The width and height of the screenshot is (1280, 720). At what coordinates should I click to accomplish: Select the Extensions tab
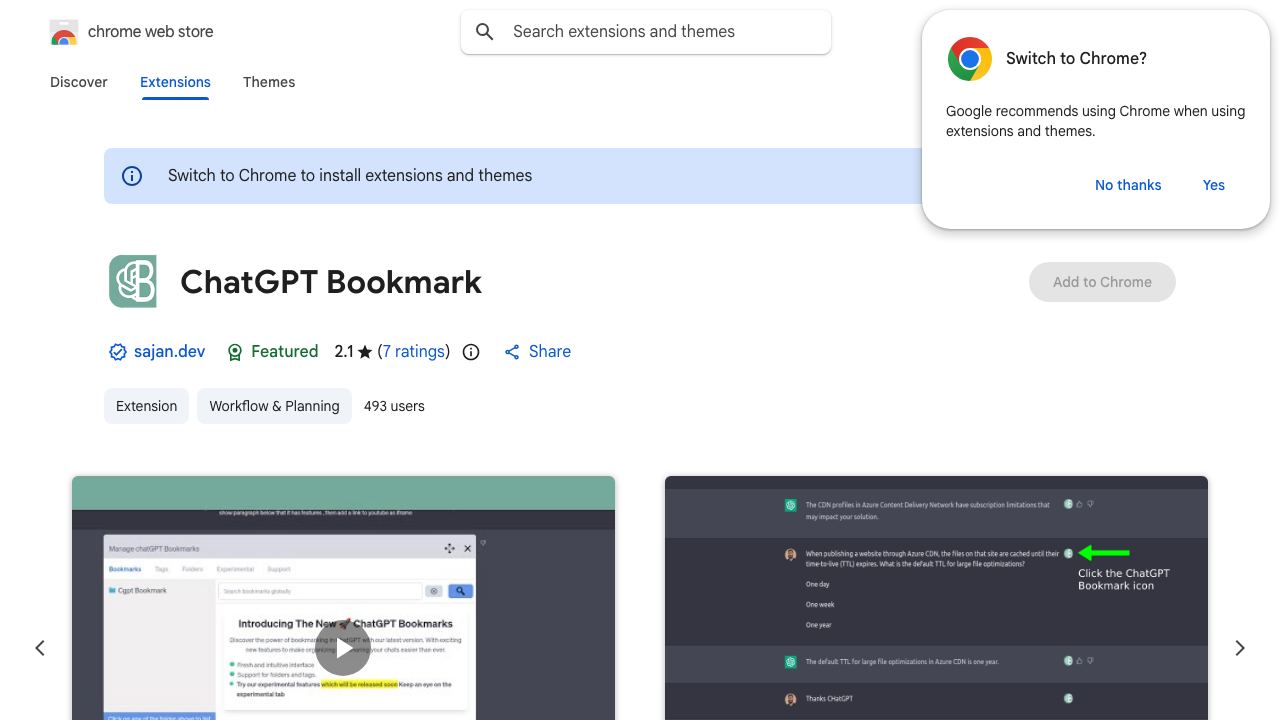click(x=175, y=82)
